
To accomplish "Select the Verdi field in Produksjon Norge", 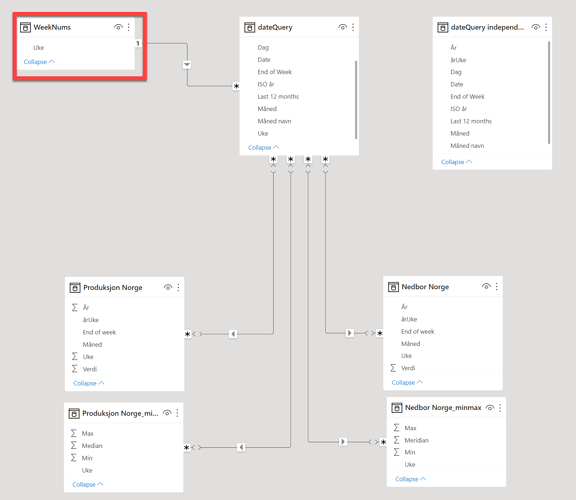I will tap(90, 369).
